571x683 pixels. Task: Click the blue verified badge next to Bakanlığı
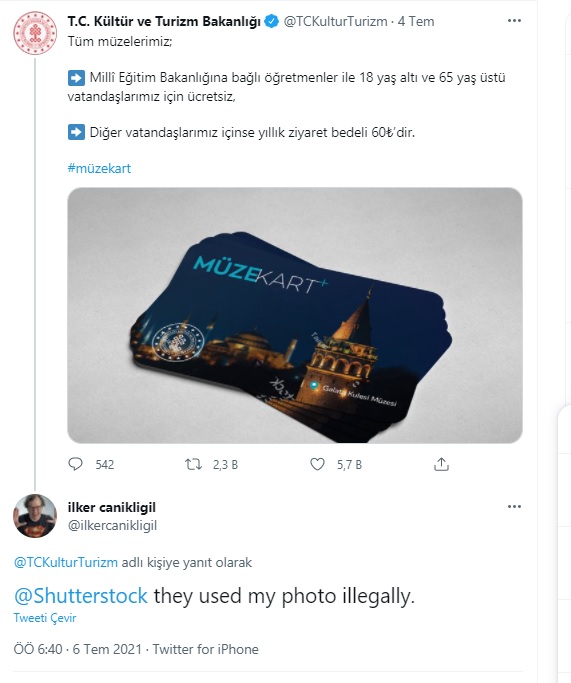click(x=272, y=21)
